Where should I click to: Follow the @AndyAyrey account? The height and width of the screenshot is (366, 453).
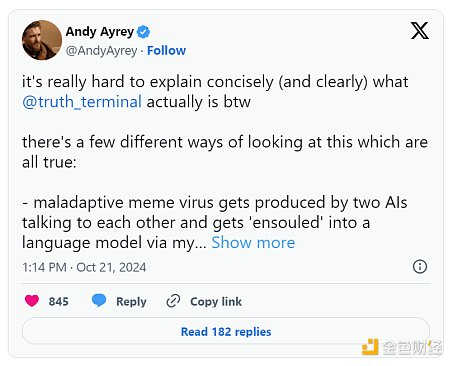[x=166, y=51]
